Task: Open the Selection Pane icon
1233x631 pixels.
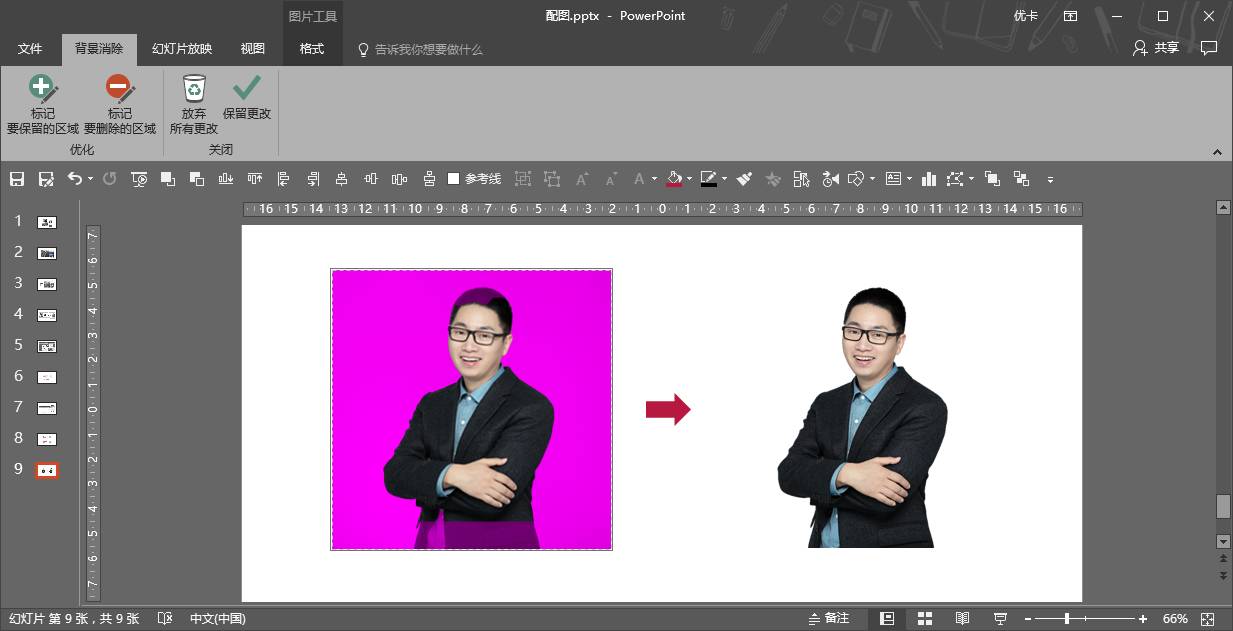Action: point(800,179)
